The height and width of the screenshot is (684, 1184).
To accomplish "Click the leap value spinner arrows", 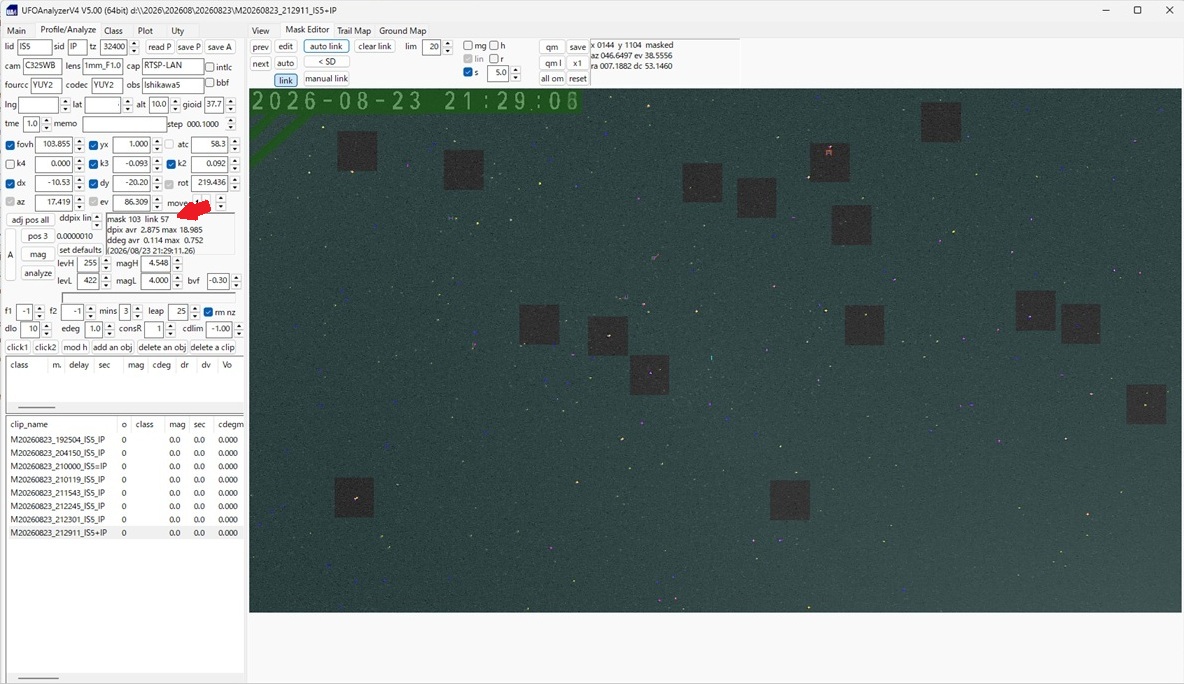I will [195, 311].
